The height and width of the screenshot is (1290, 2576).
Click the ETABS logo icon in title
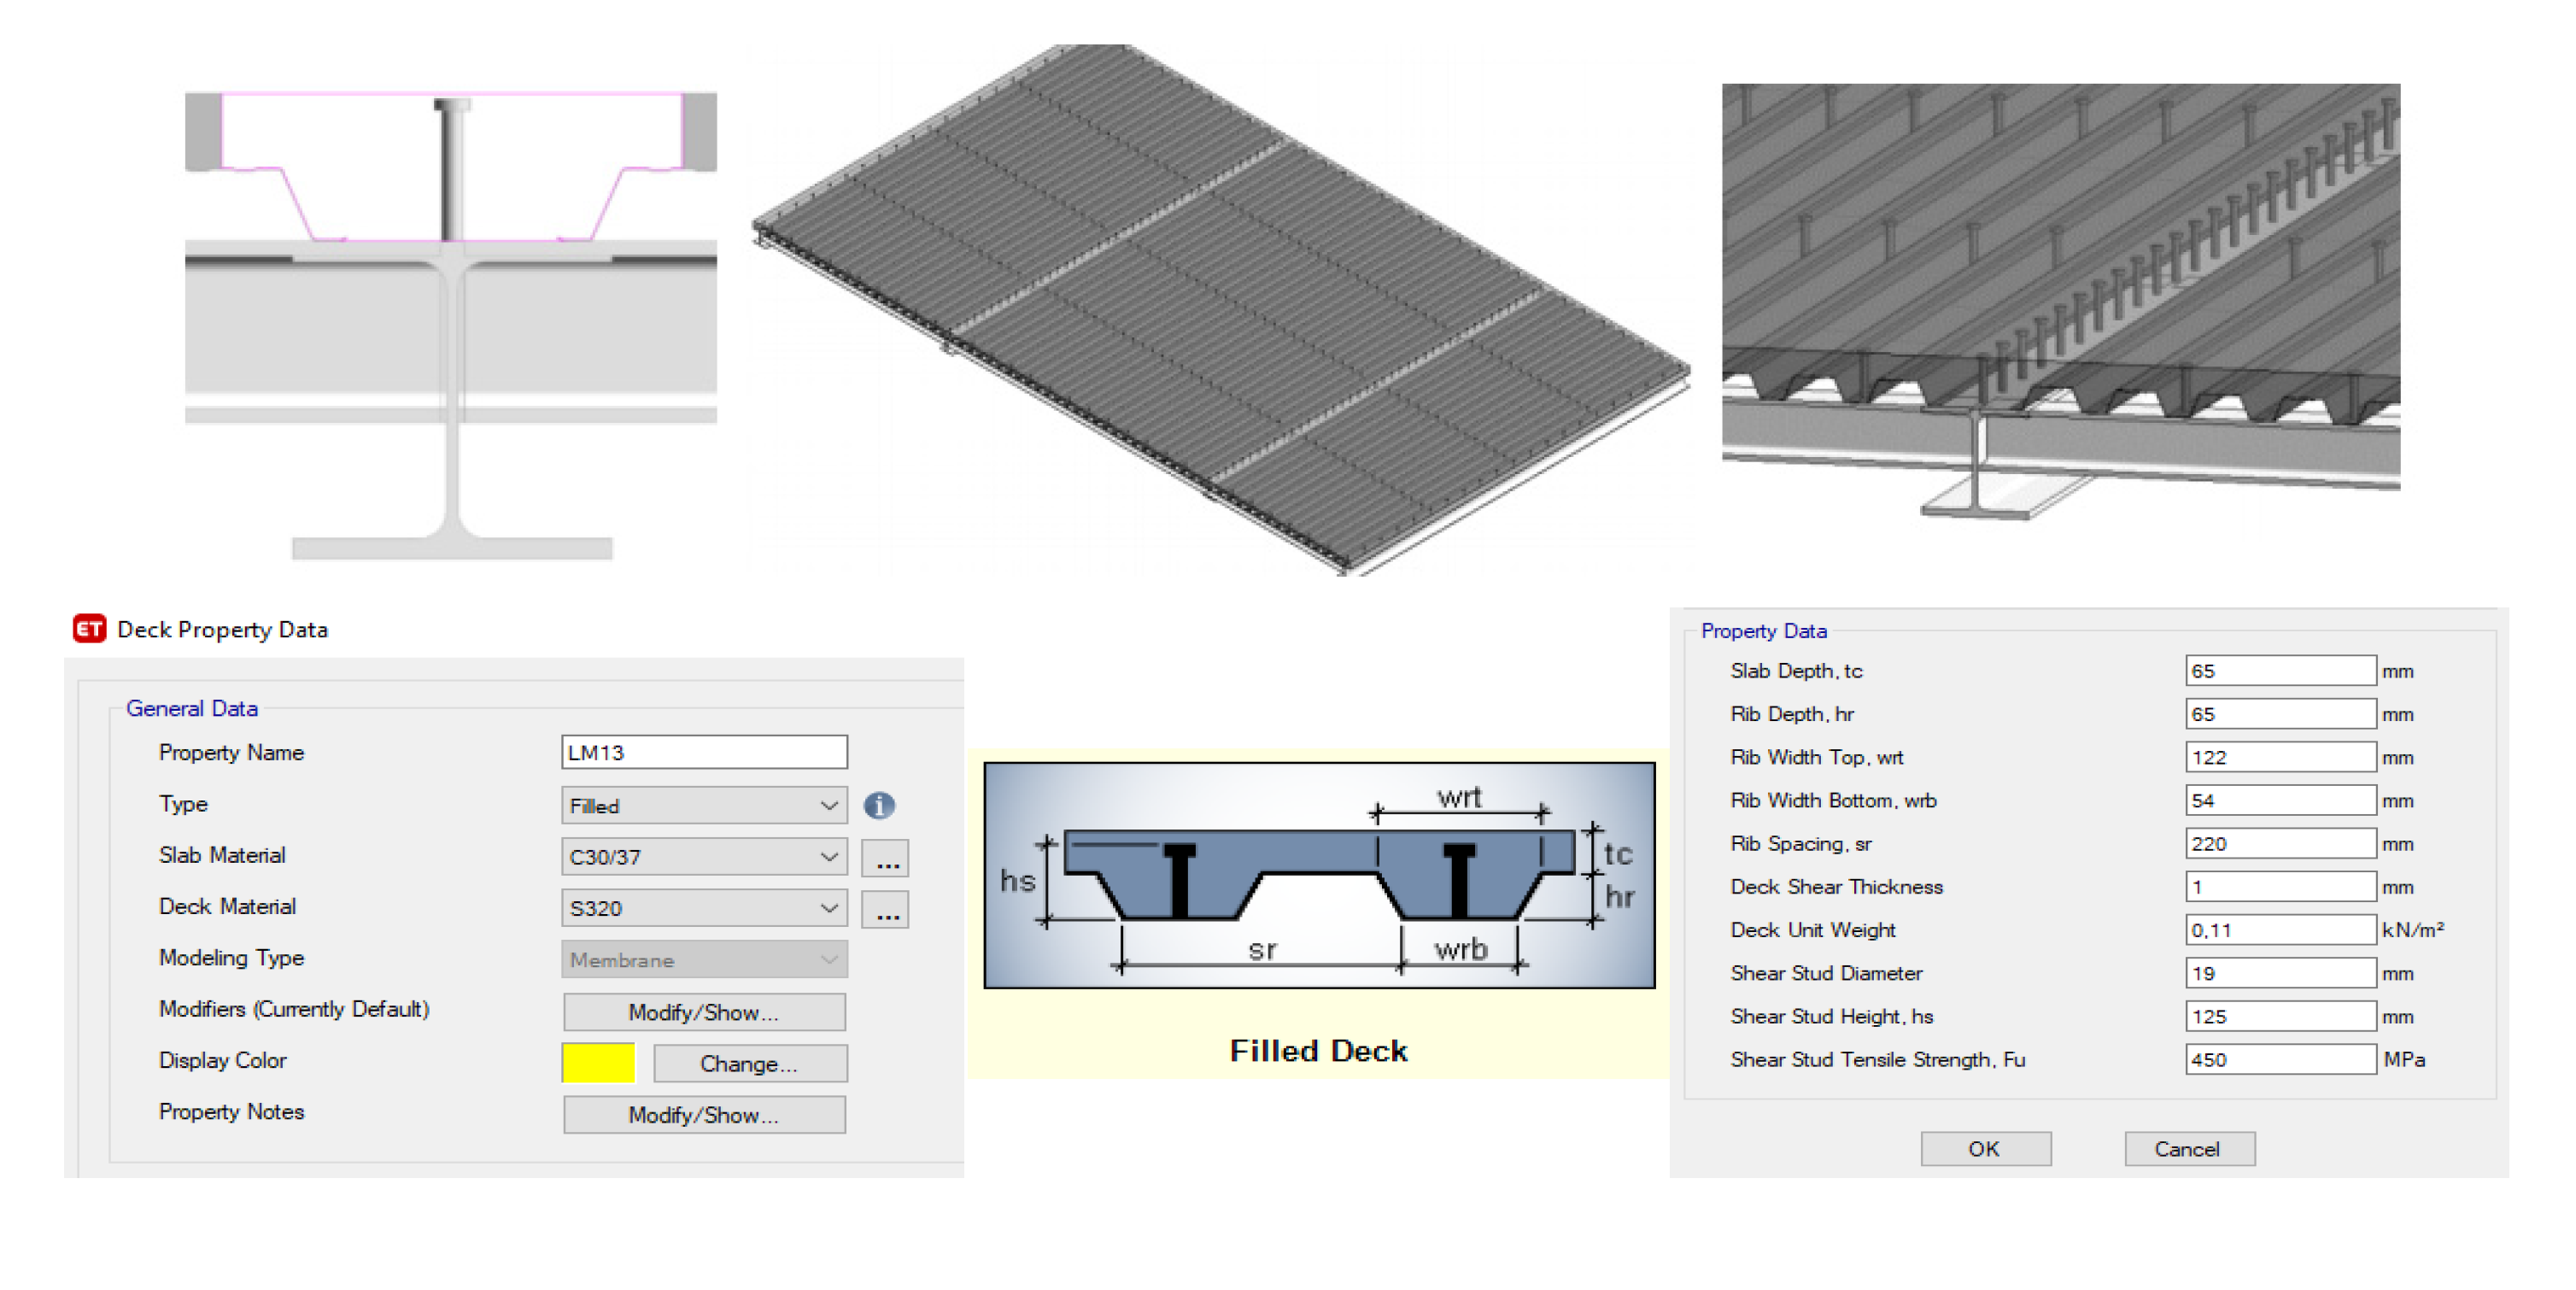click(89, 629)
